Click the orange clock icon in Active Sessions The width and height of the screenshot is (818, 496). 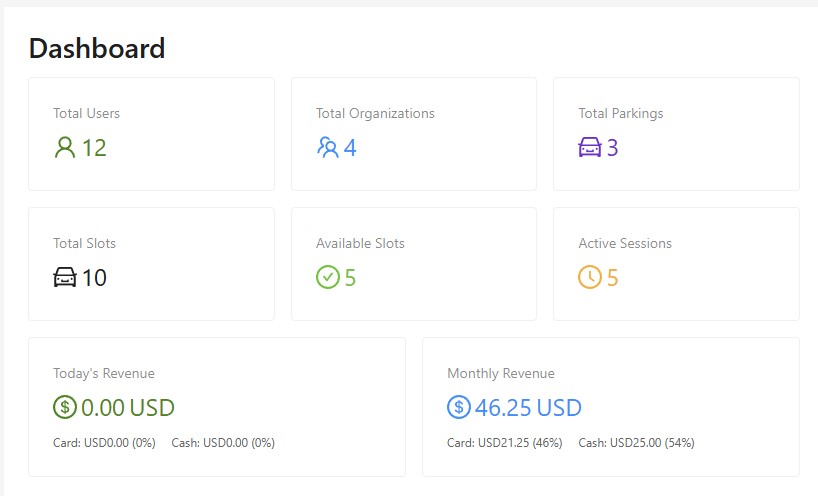point(590,278)
